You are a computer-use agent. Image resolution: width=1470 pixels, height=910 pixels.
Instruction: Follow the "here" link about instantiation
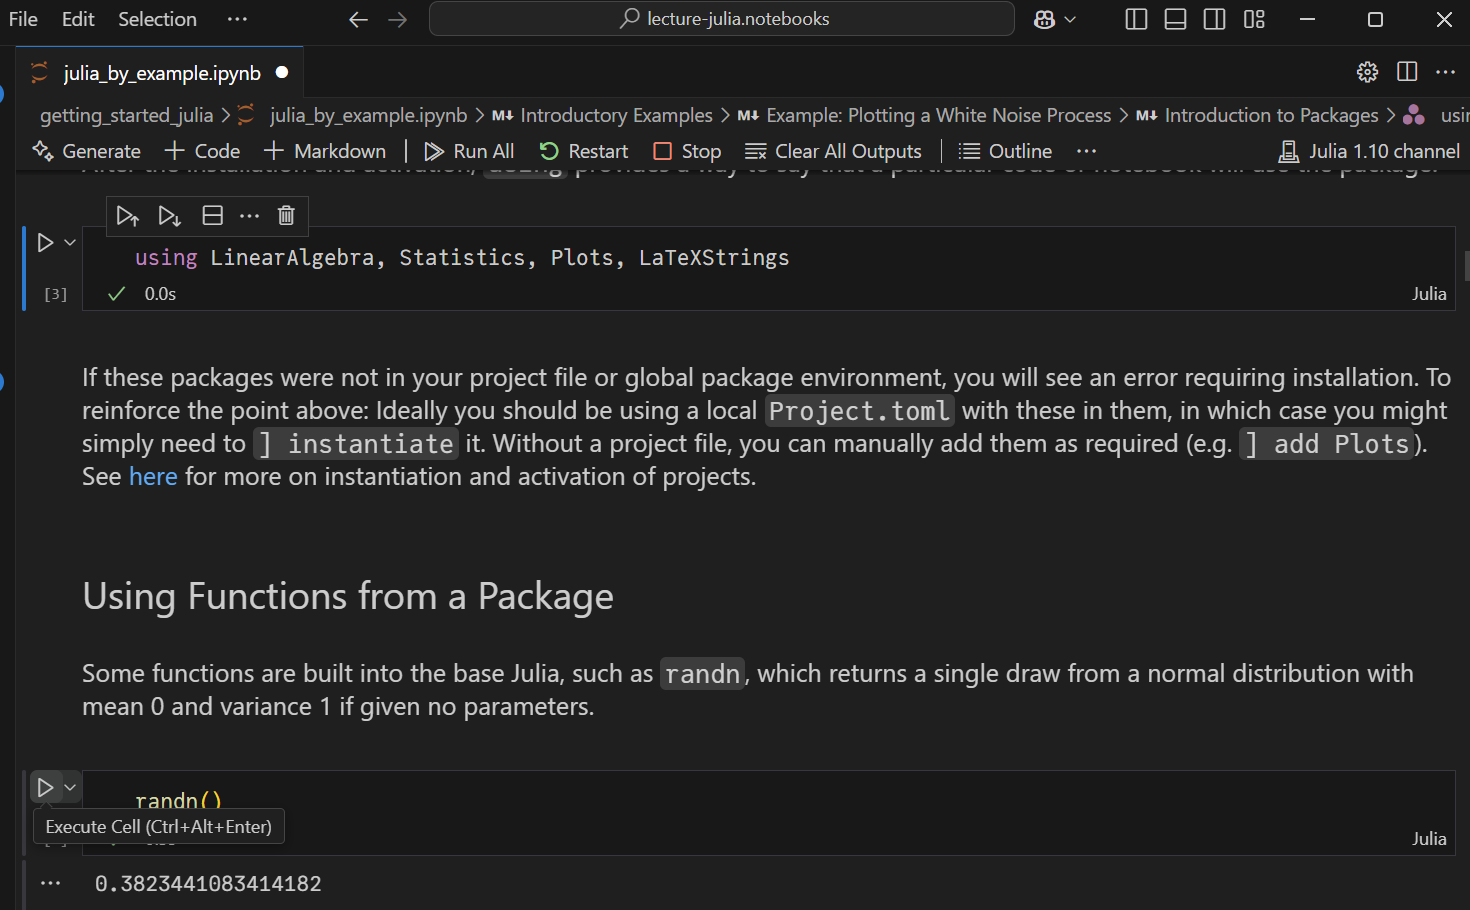point(153,477)
